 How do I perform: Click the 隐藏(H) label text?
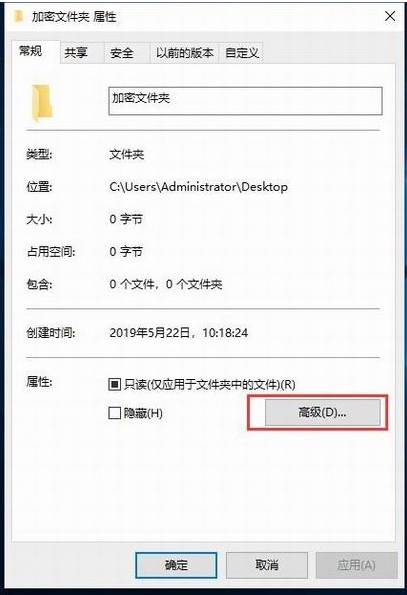(143, 413)
